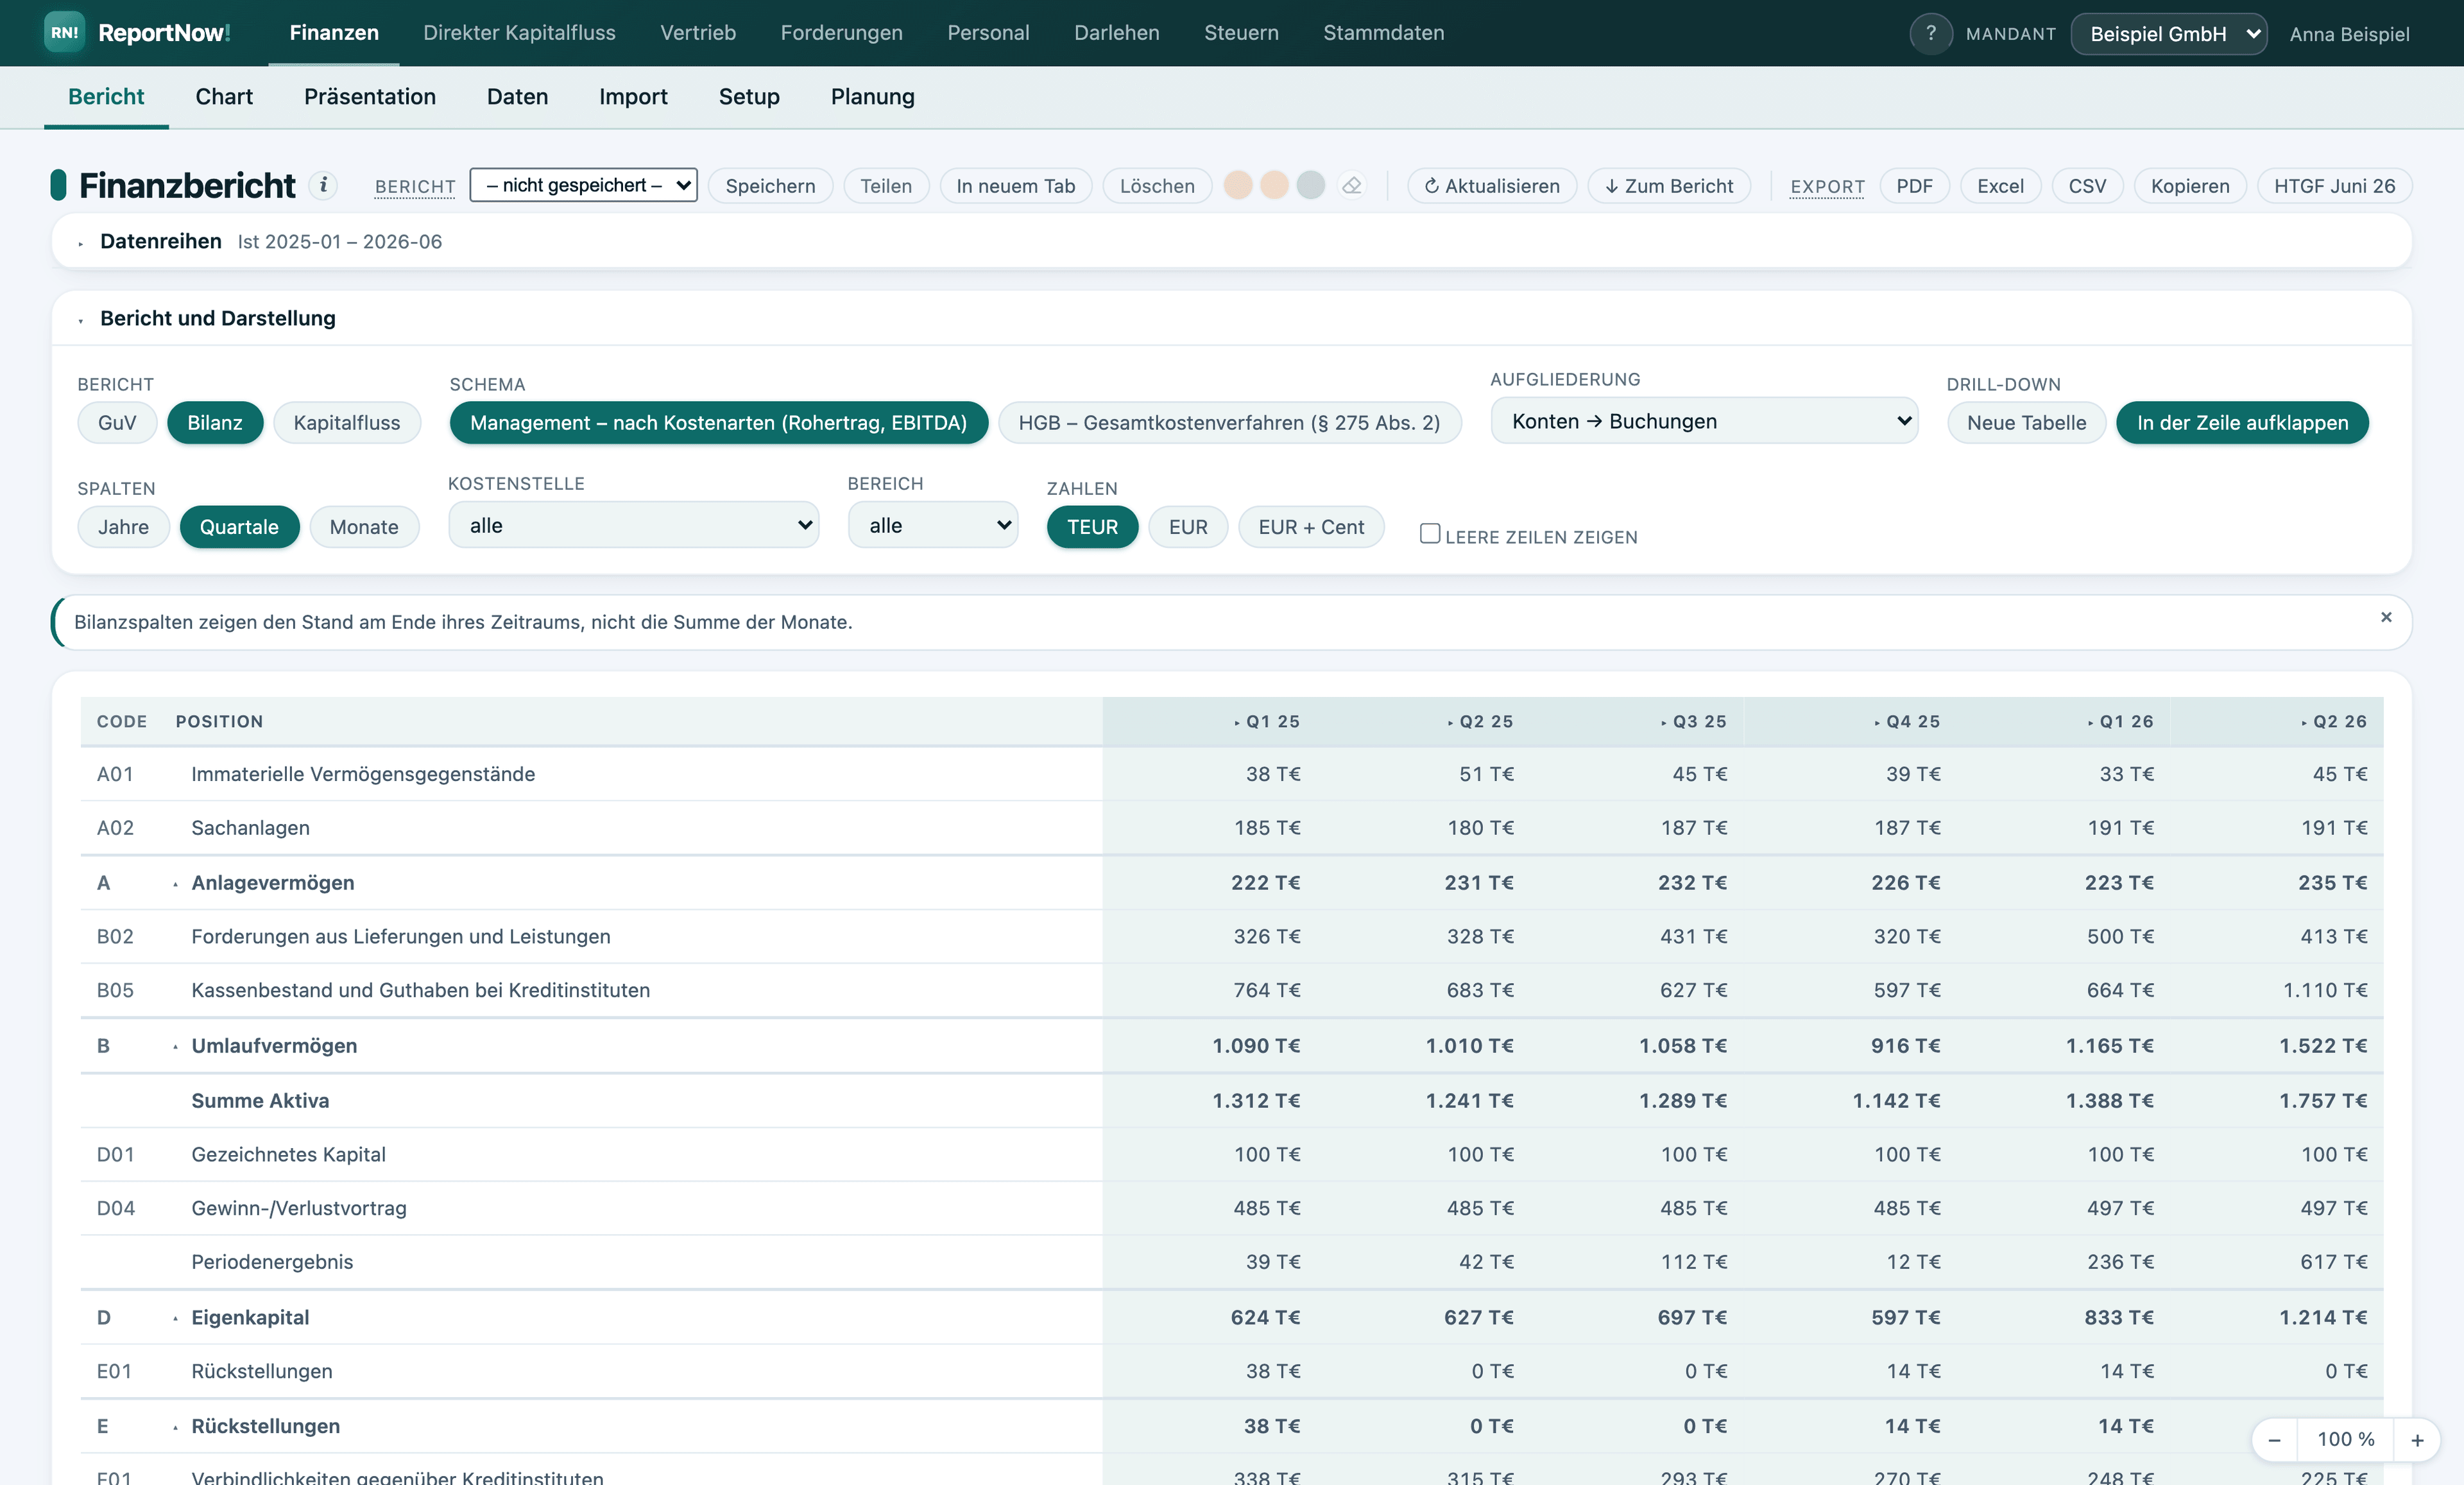
Task: Click the info icon beside Finanzbericht
Action: coord(322,185)
